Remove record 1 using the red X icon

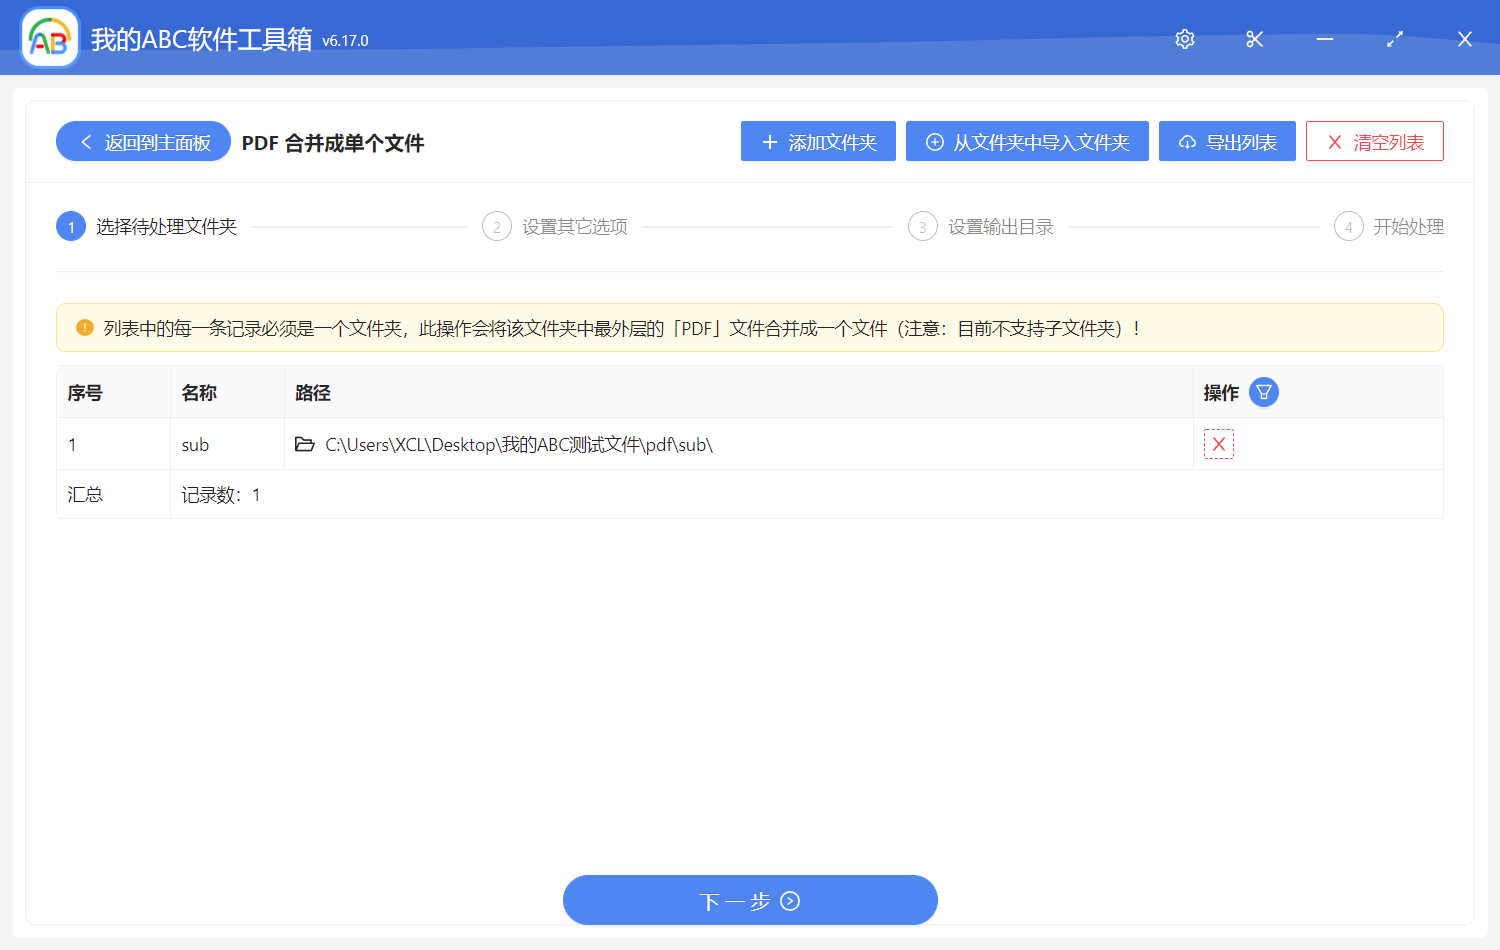1218,443
